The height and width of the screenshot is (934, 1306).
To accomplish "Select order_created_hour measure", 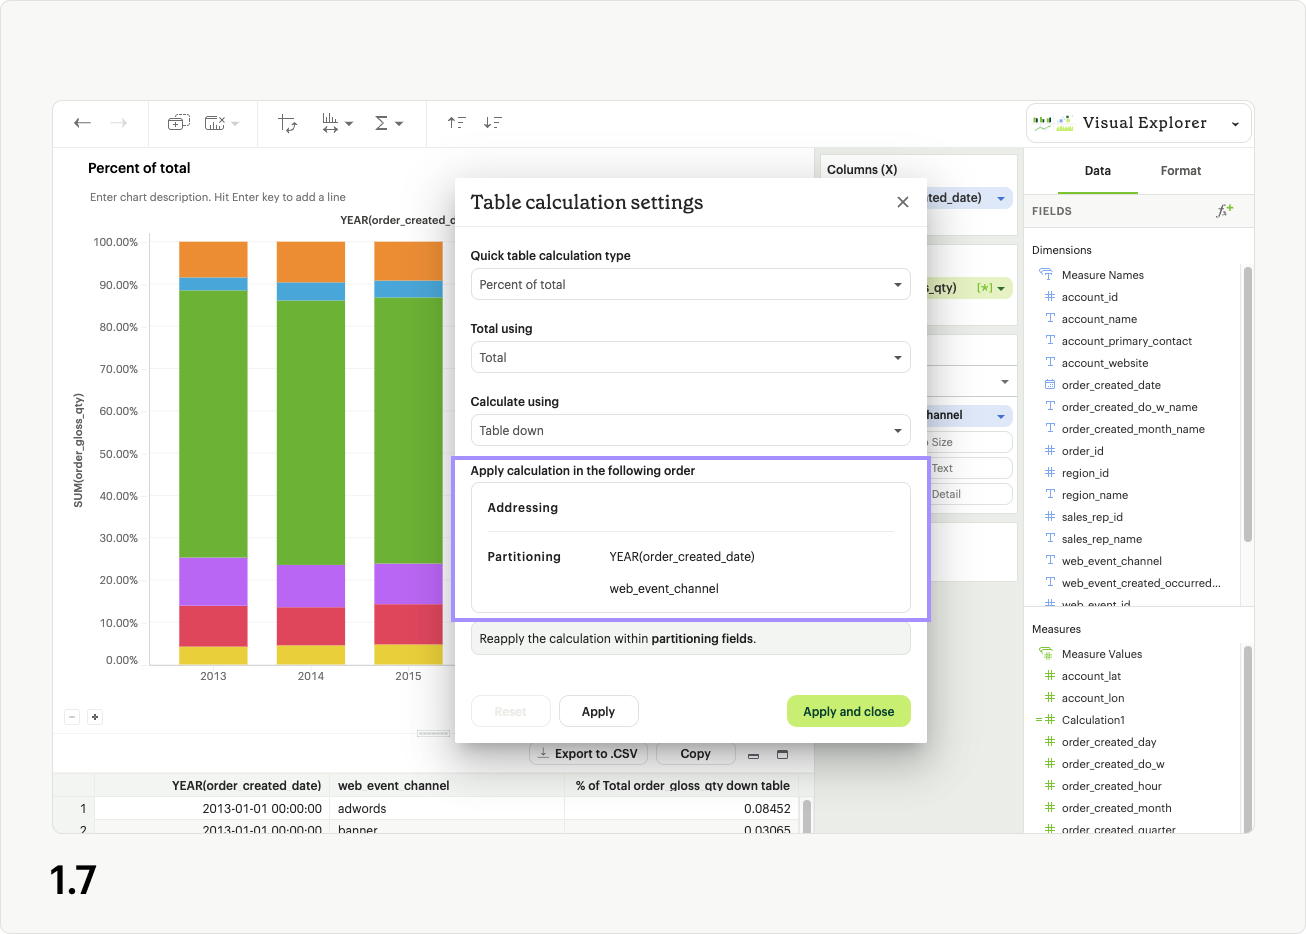I will coord(1111,786).
